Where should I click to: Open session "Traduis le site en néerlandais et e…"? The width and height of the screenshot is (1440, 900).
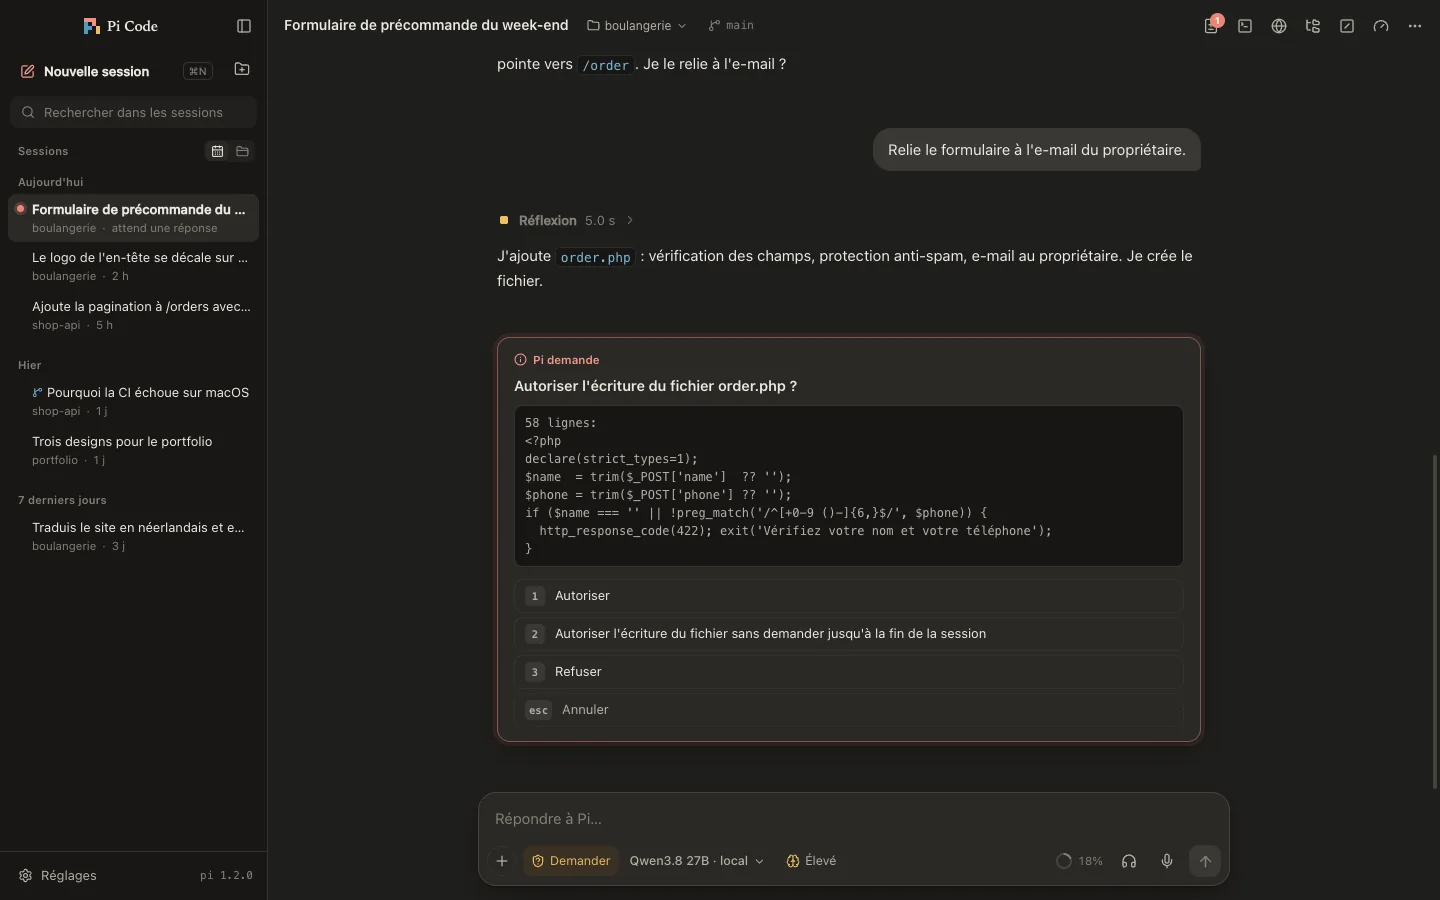(x=134, y=536)
